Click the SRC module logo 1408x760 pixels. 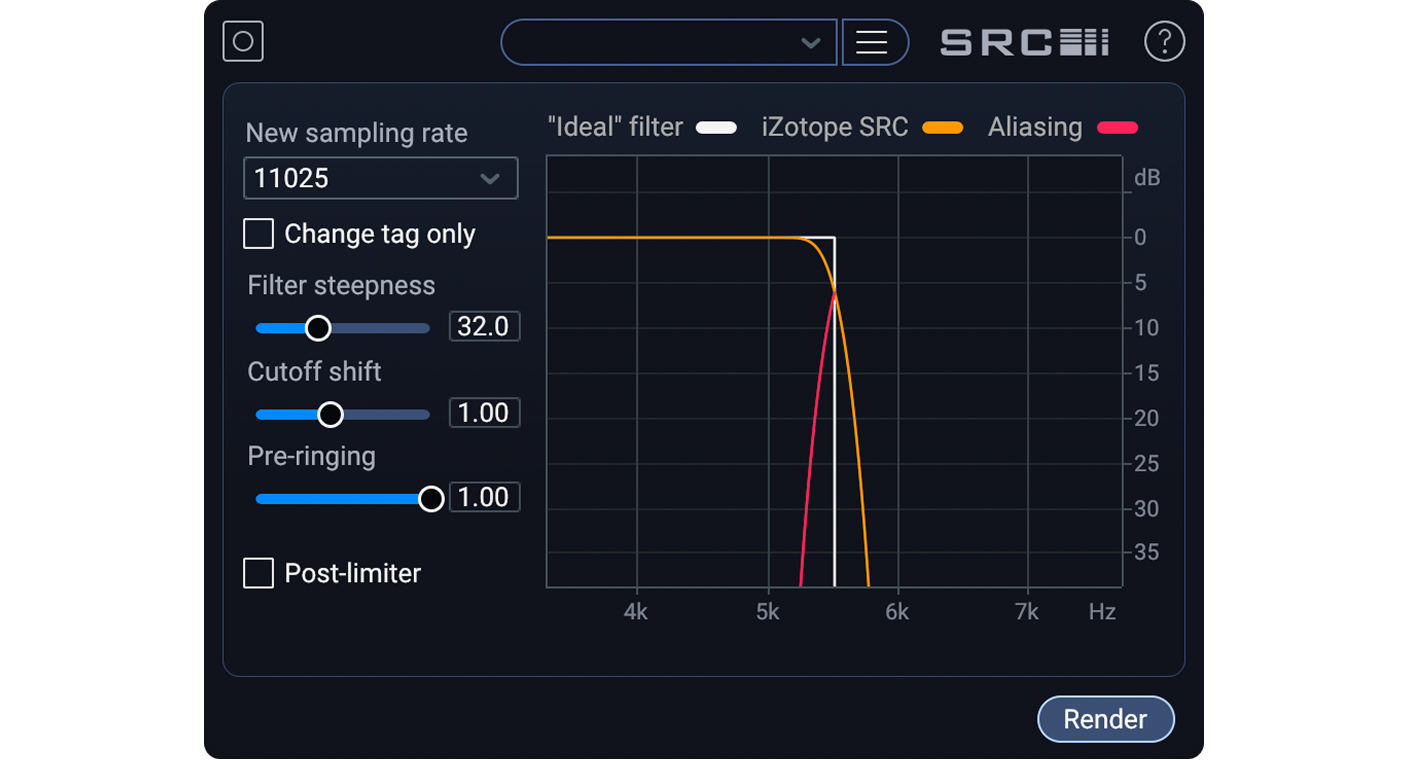(1023, 42)
